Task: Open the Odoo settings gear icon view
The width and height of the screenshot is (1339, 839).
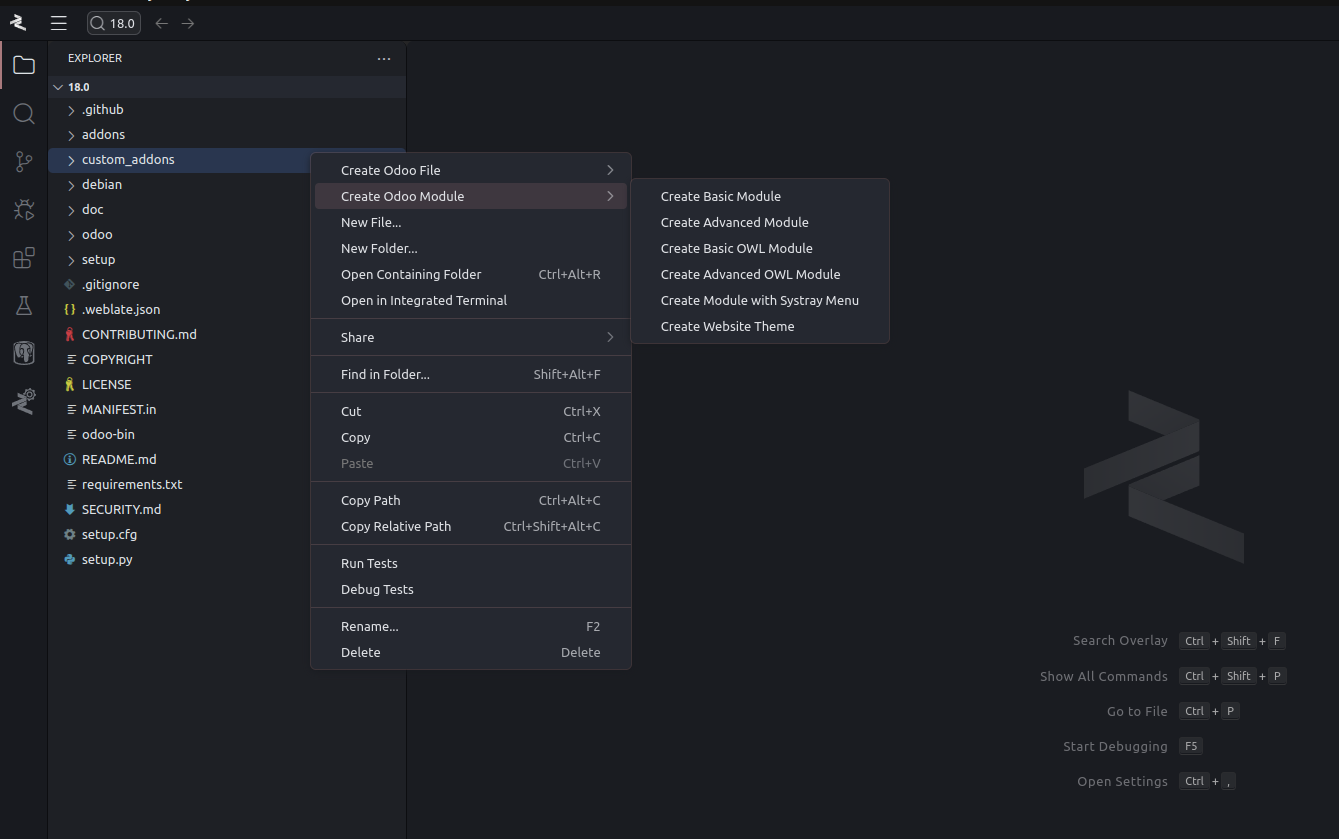Action: (x=24, y=401)
